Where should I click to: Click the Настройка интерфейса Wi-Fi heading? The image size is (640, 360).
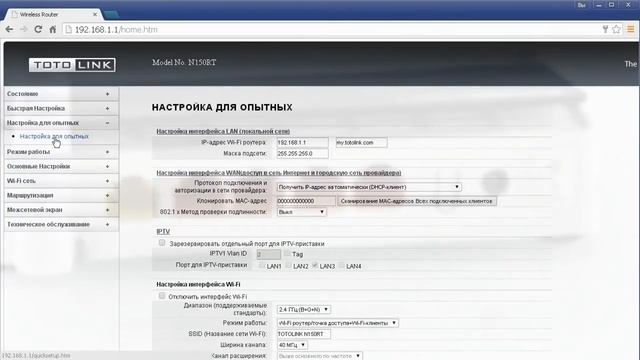pos(198,284)
